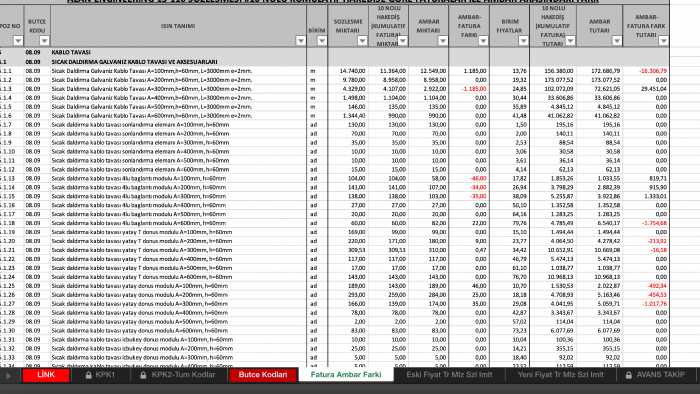700x394 pixels.
Task: Click the red amount -213,92
Action: point(646,241)
